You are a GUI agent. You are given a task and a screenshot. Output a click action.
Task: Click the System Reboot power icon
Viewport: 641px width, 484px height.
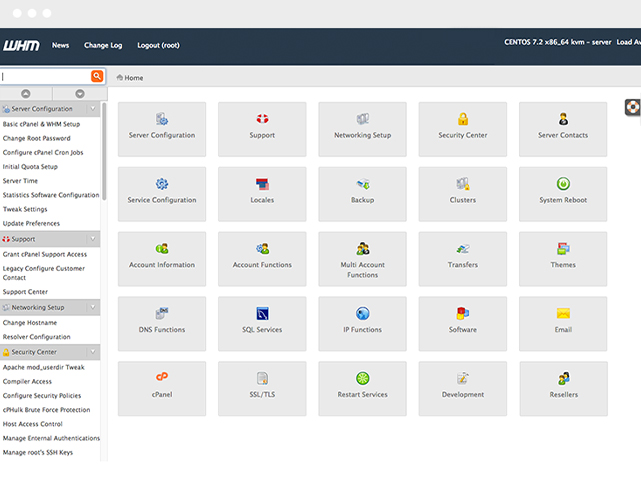point(563,184)
